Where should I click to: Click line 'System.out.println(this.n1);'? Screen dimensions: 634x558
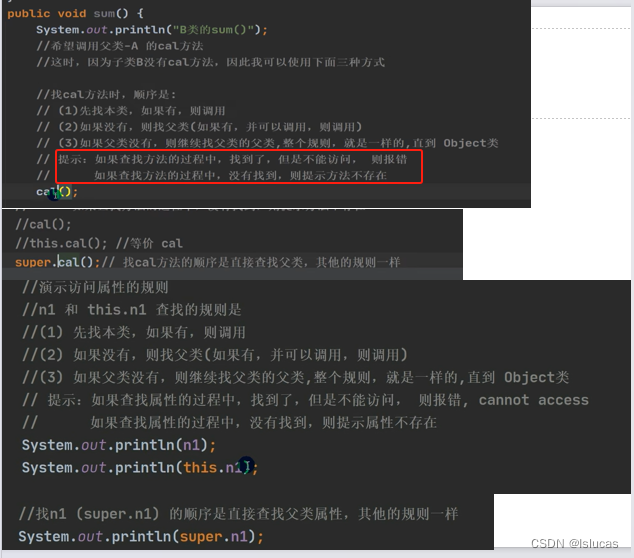[x=140, y=467]
